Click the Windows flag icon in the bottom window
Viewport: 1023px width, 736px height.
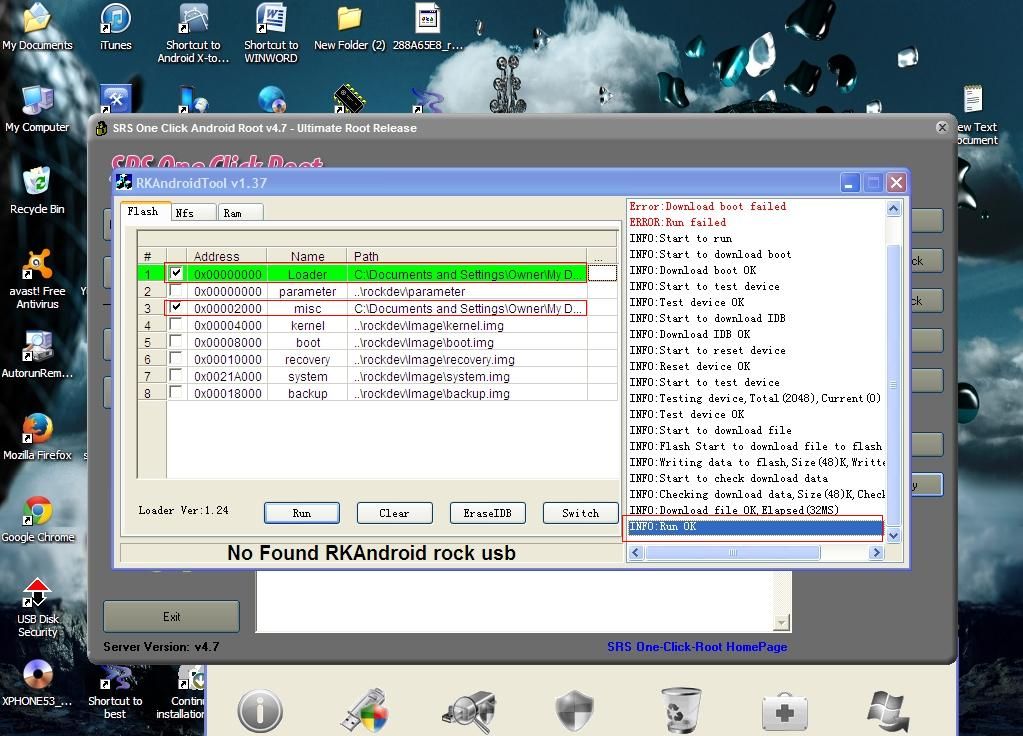point(889,711)
